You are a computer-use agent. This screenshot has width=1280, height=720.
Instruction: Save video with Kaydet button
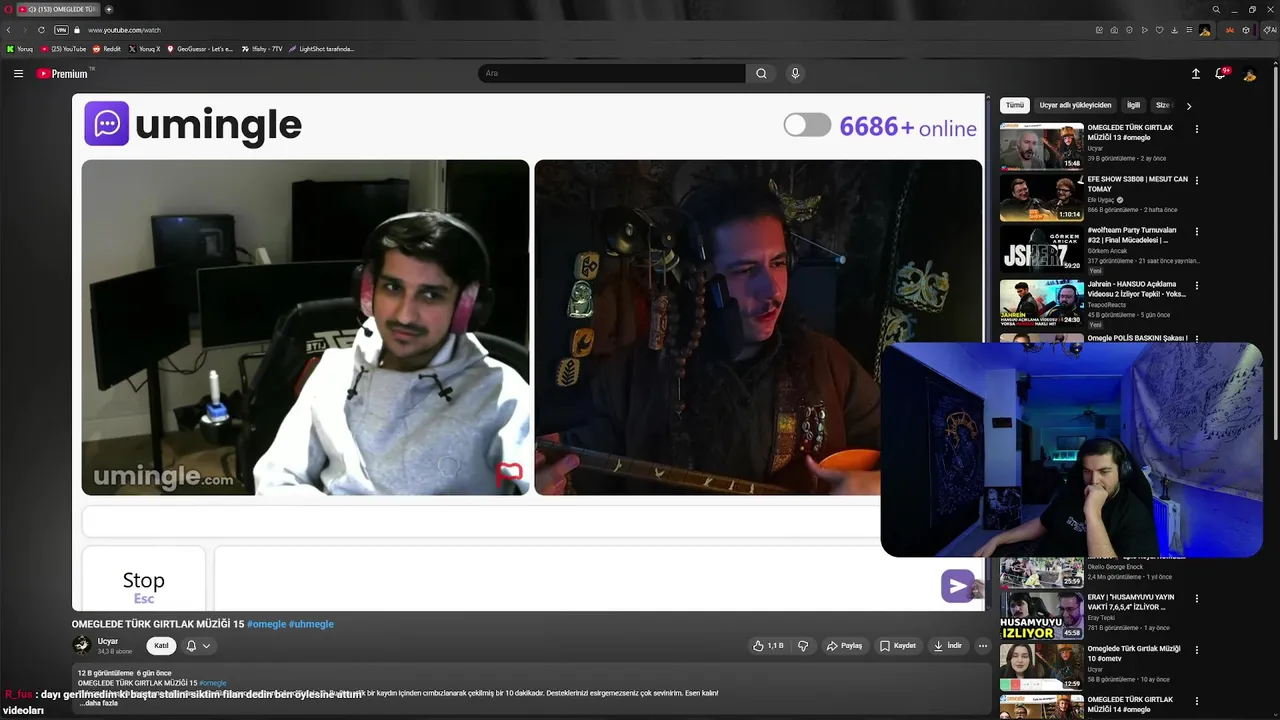[897, 646]
